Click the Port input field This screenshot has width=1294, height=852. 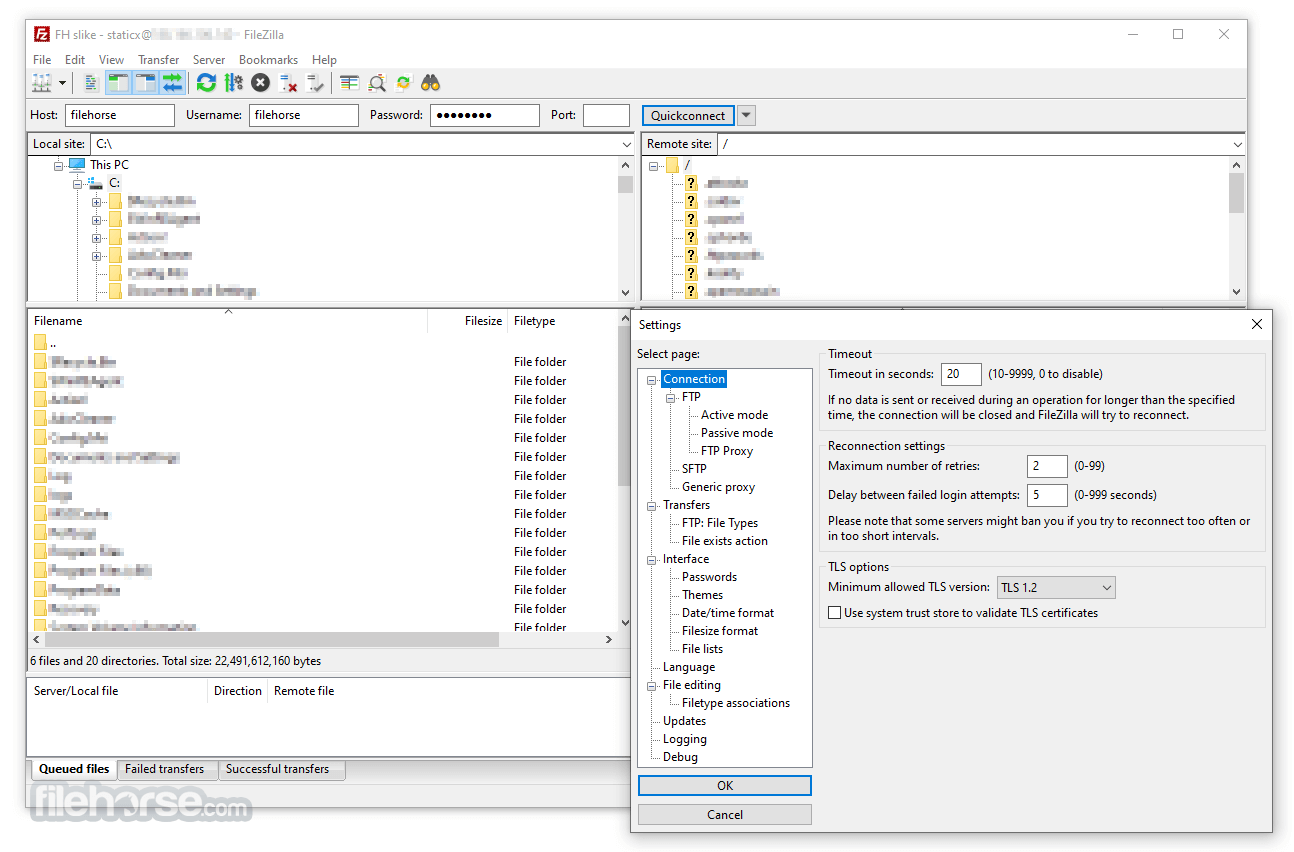tap(606, 115)
